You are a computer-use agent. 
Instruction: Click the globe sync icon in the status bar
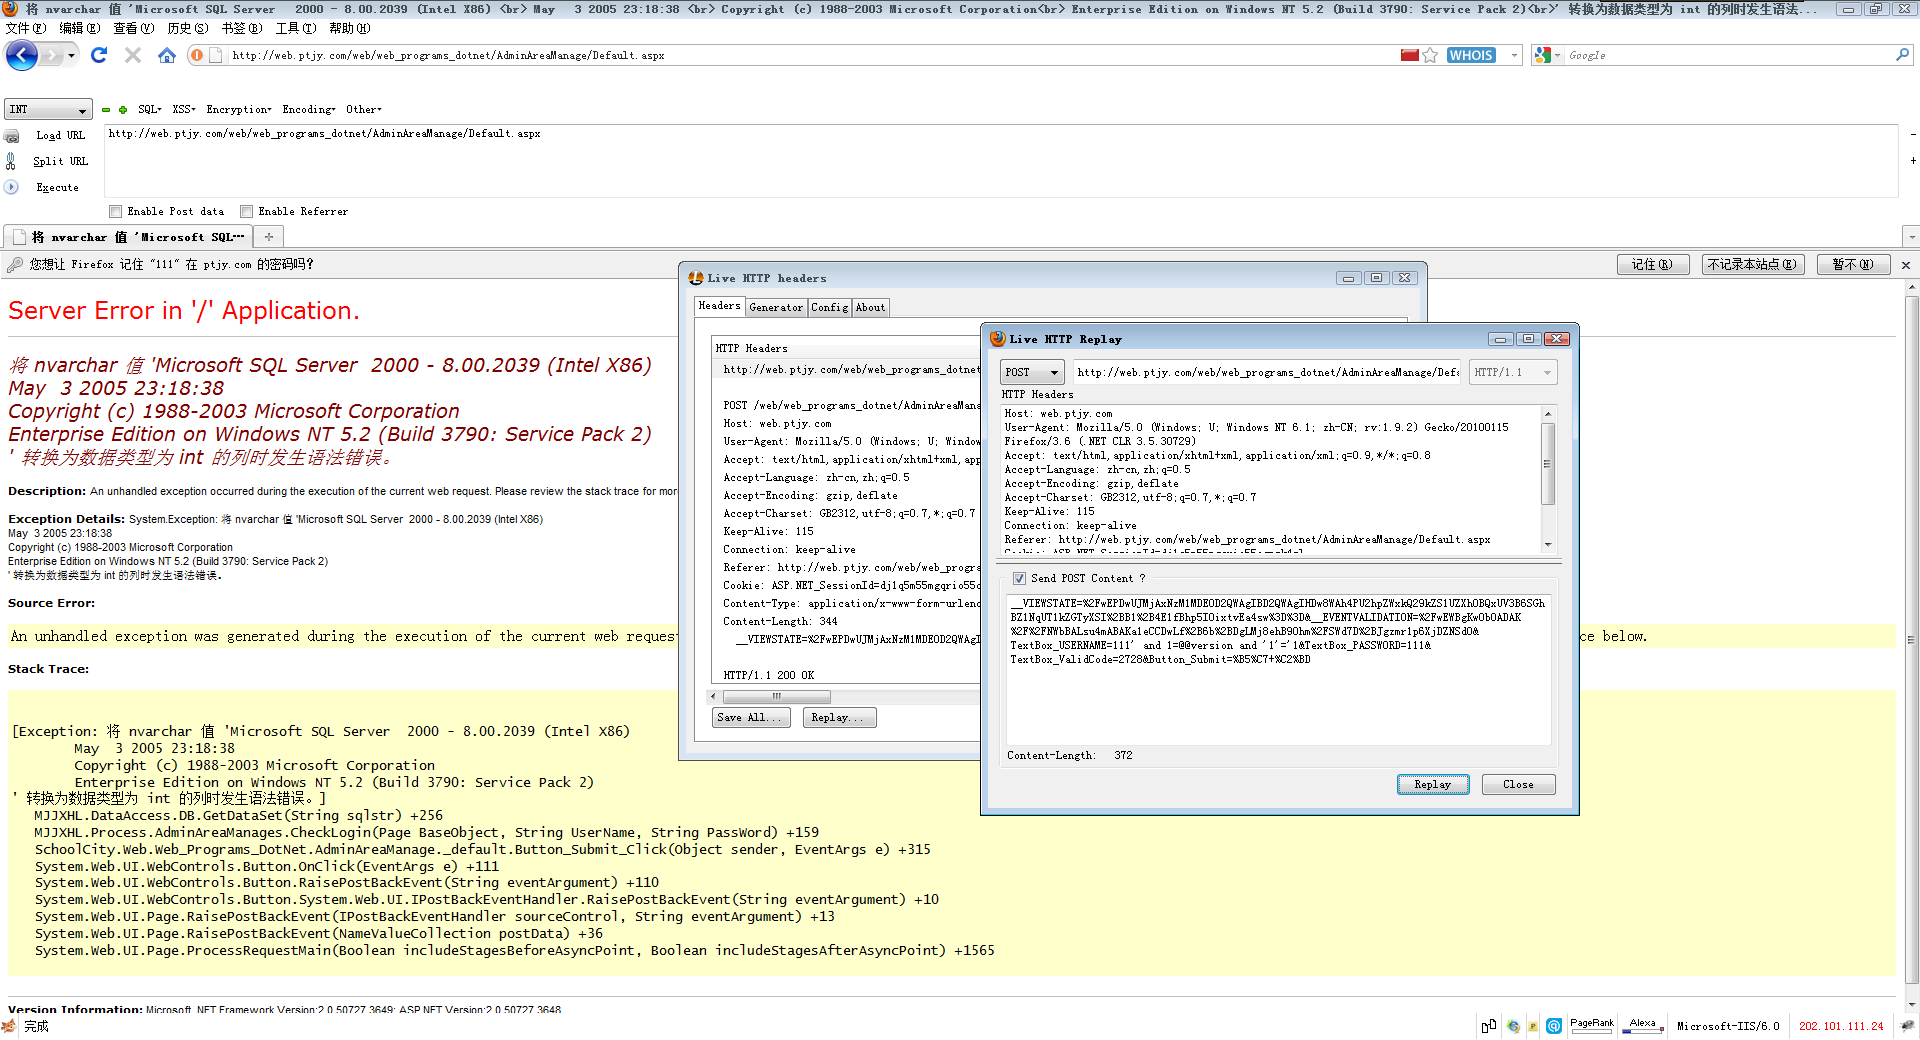[x=1513, y=1026]
